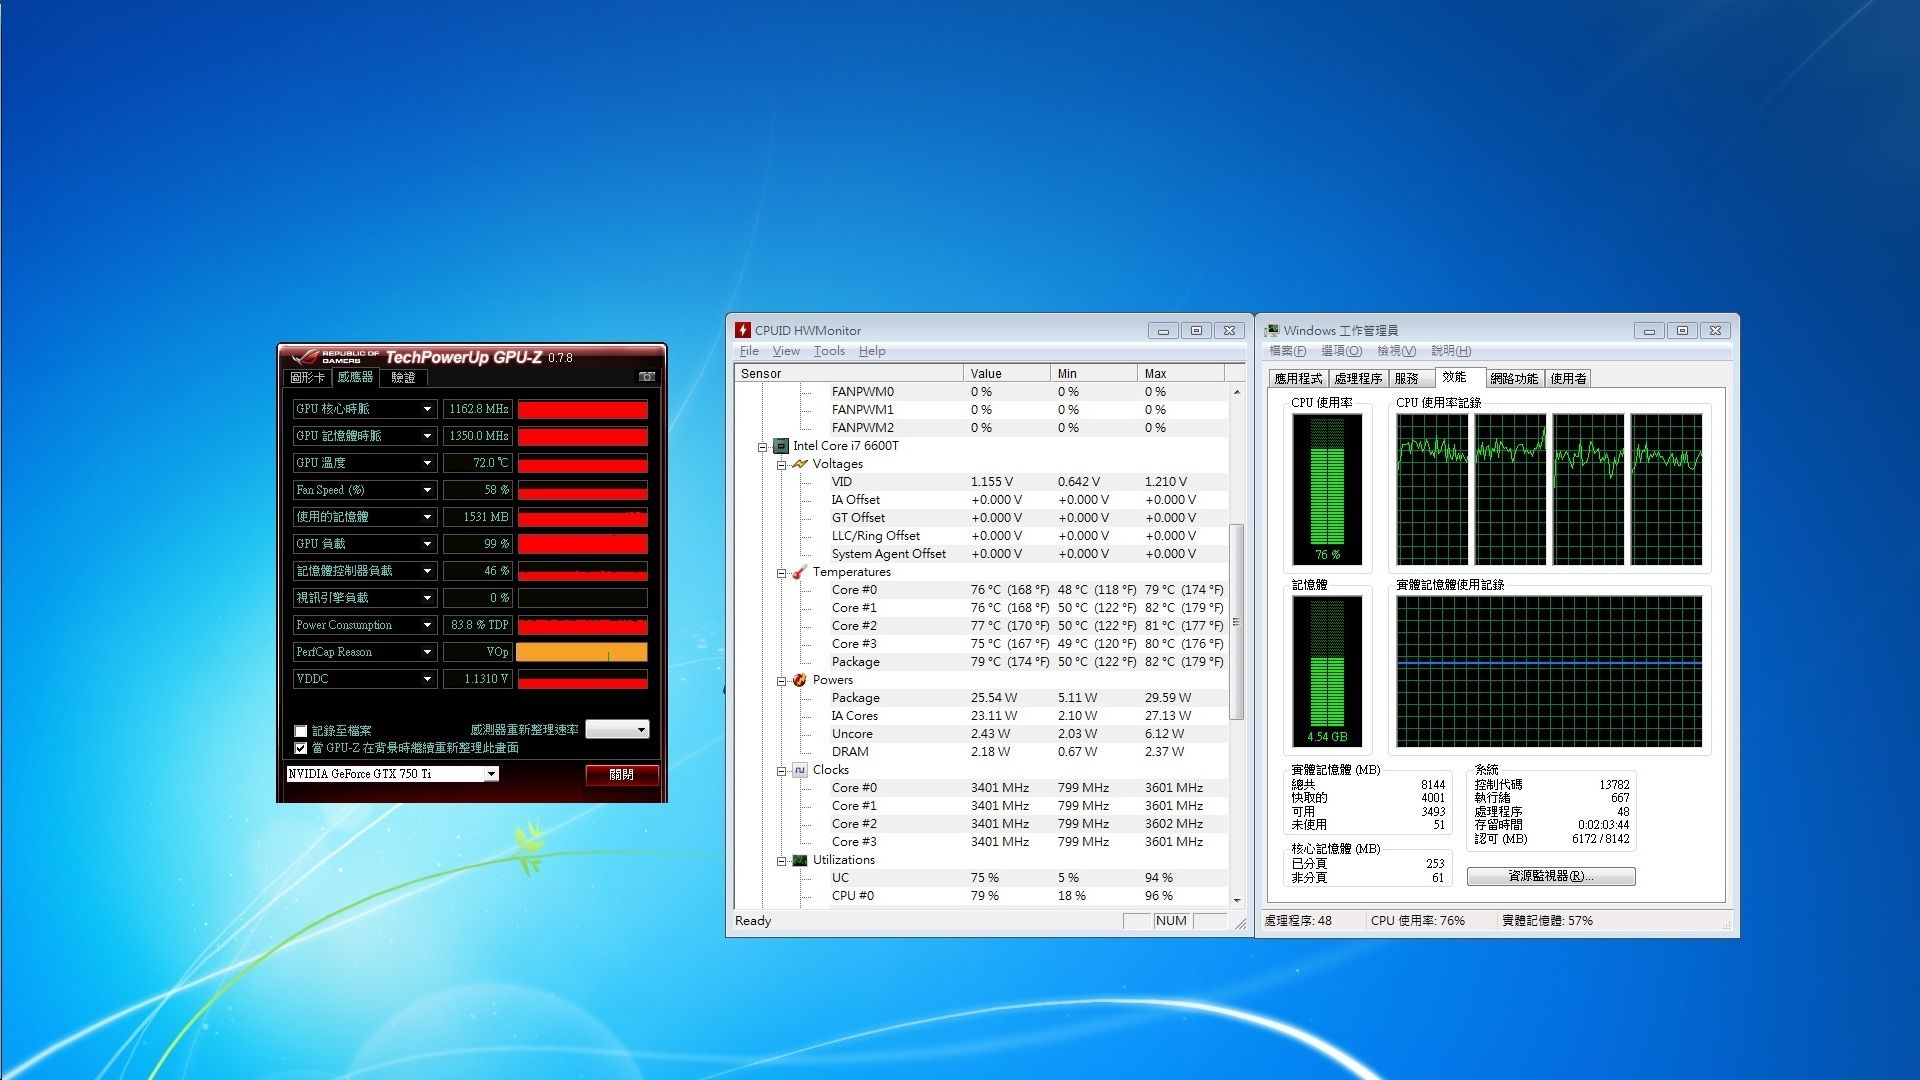Image resolution: width=1920 pixels, height=1080 pixels.
Task: Switch to GPU-Z 驗證 tab
Action: [x=403, y=378]
